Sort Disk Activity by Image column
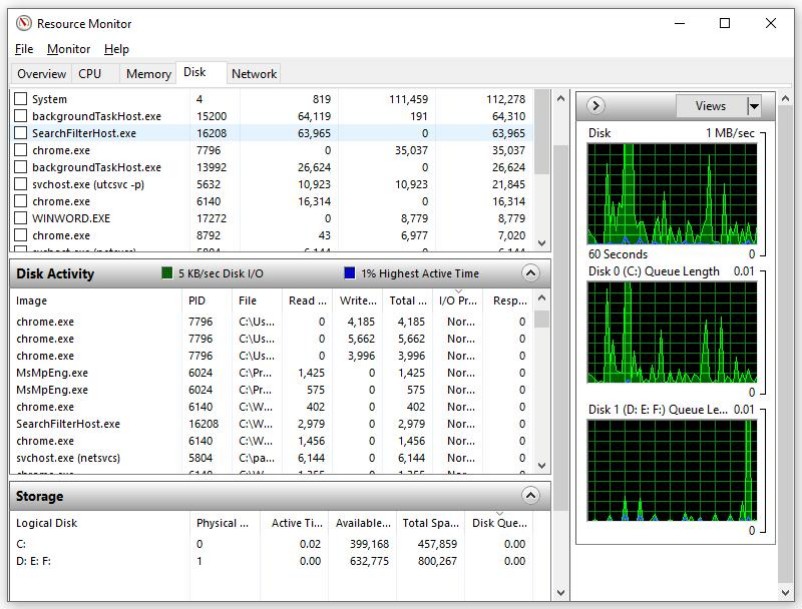This screenshot has width=802, height=609. [96, 301]
